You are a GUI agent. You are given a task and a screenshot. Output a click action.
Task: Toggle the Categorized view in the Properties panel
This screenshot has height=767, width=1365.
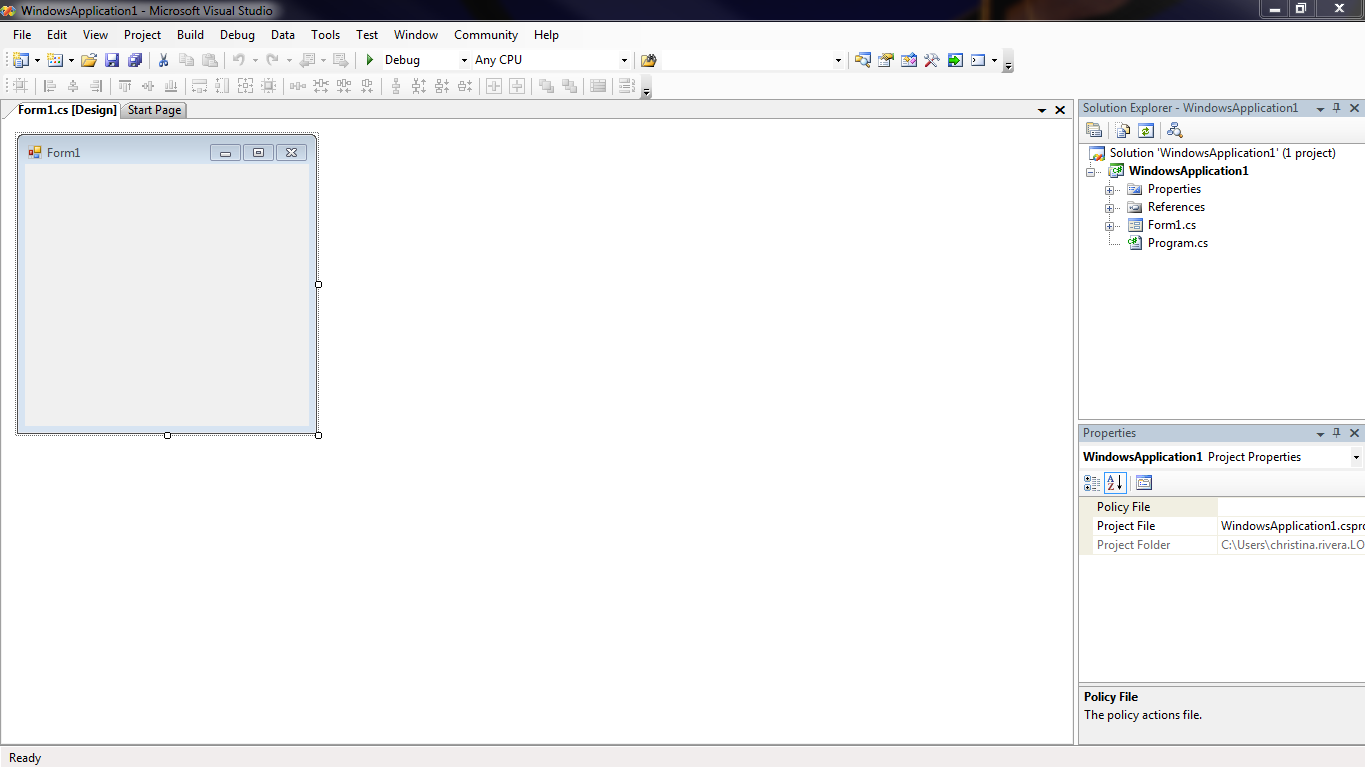coord(1092,483)
